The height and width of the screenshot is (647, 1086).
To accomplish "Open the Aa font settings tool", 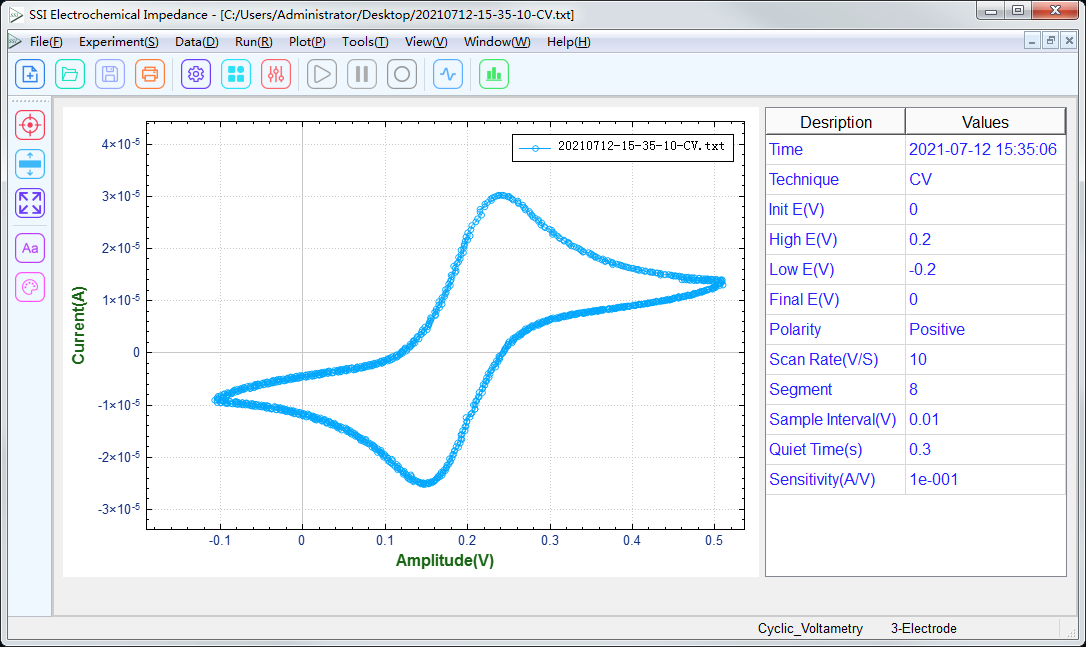I will 30,248.
